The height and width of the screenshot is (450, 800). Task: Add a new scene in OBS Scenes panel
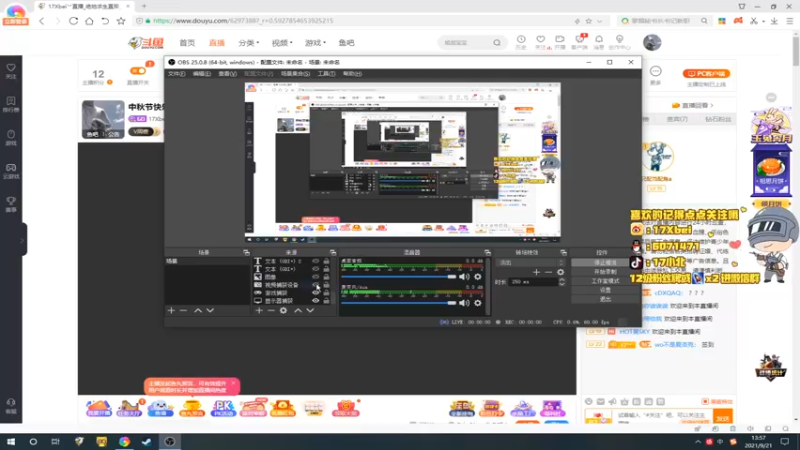click(171, 310)
